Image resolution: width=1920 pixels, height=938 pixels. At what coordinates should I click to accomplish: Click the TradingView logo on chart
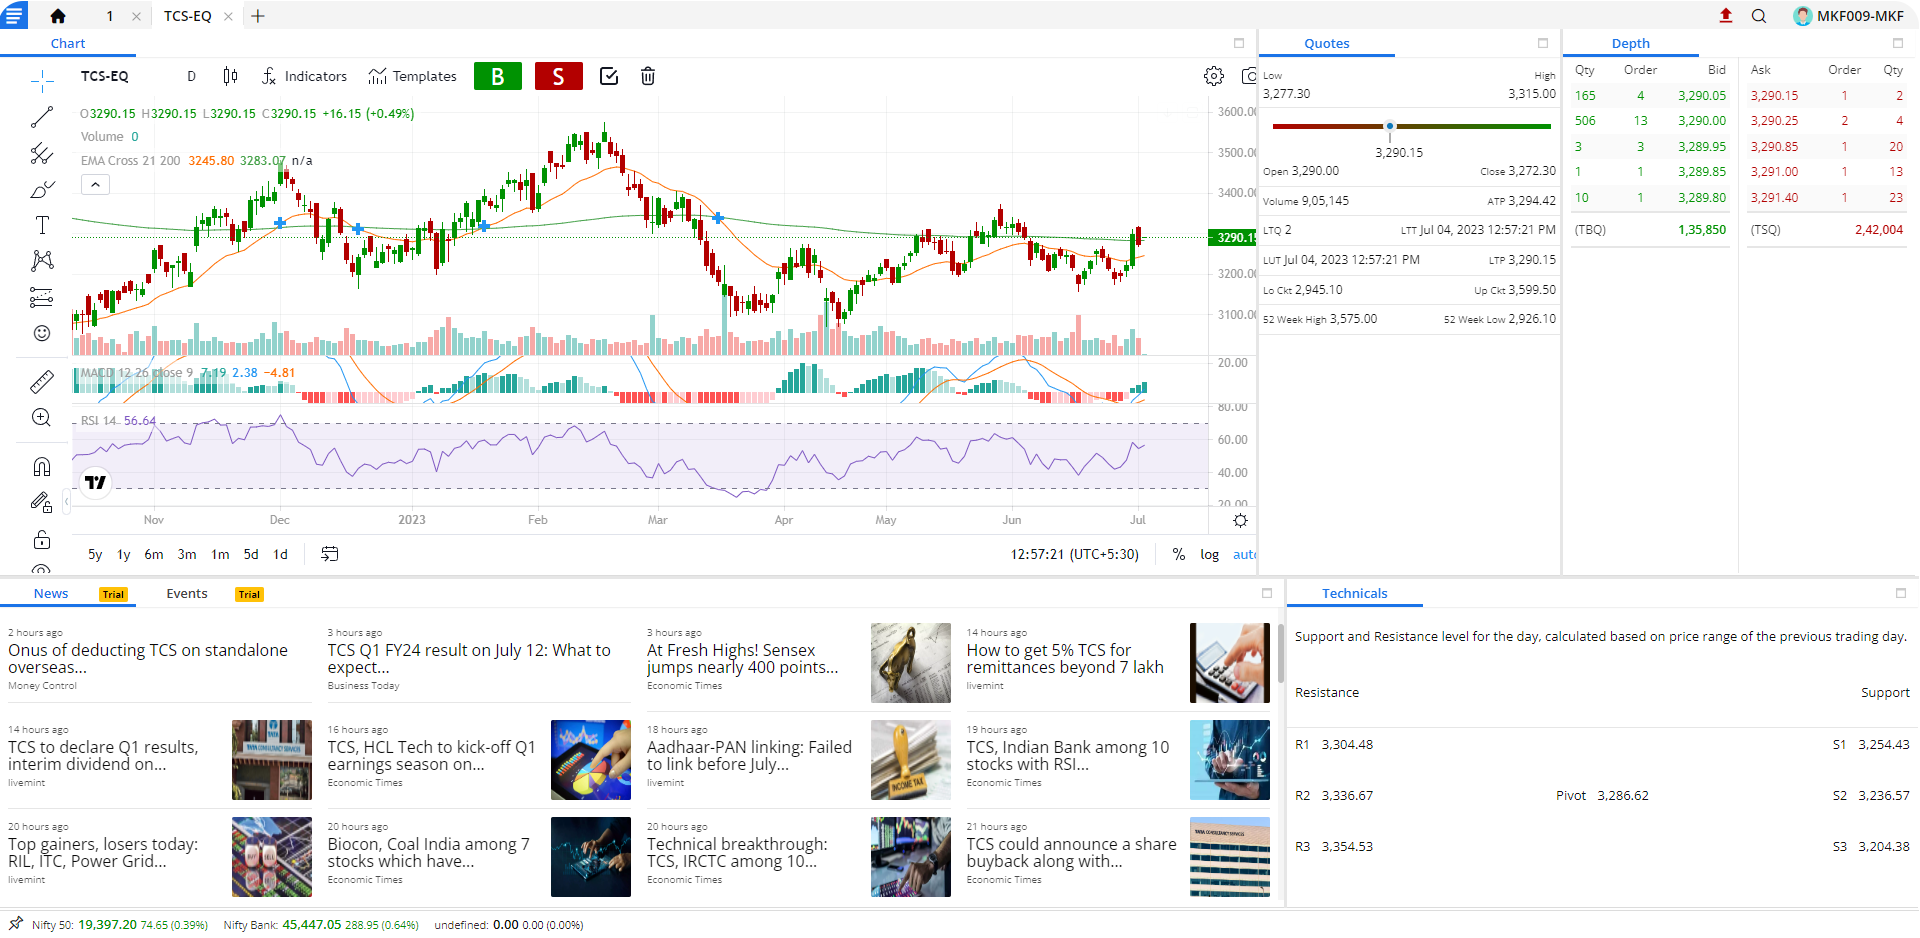click(x=95, y=482)
